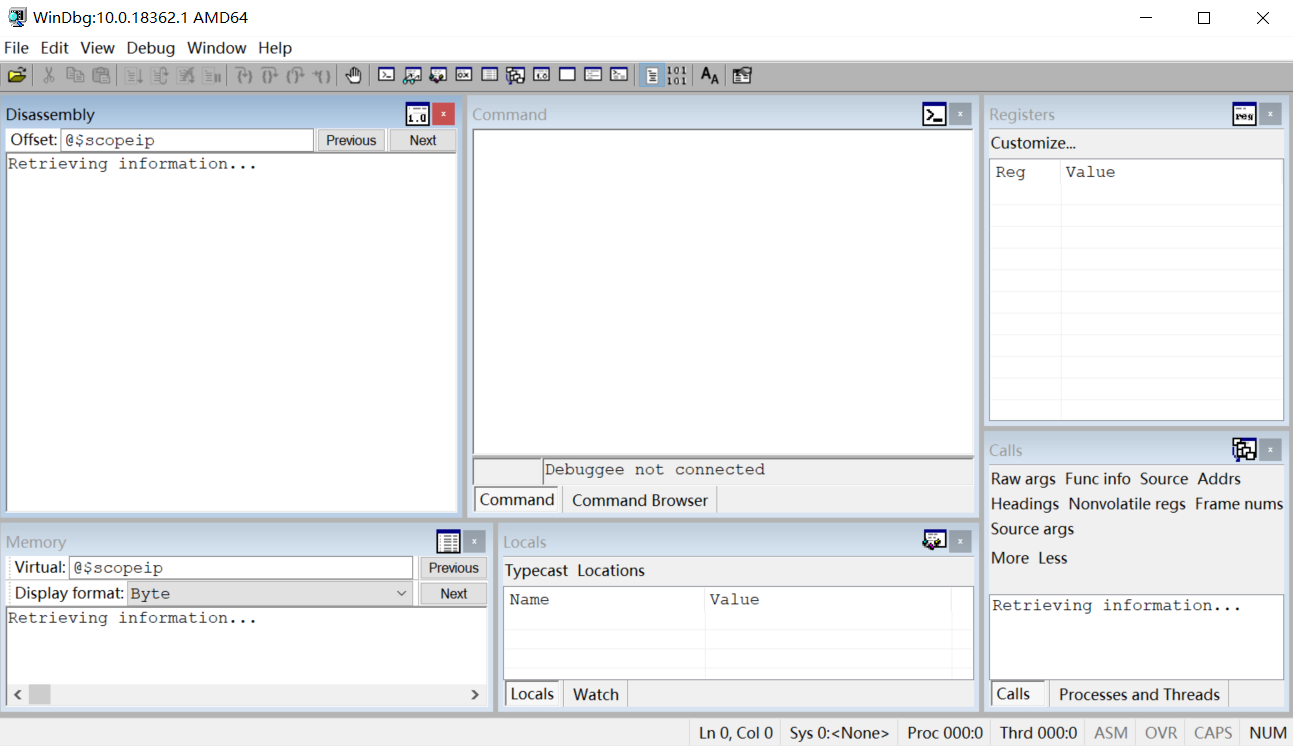Screen dimensions: 1293x746
Task: Click the Command panel title icon
Action: click(934, 114)
